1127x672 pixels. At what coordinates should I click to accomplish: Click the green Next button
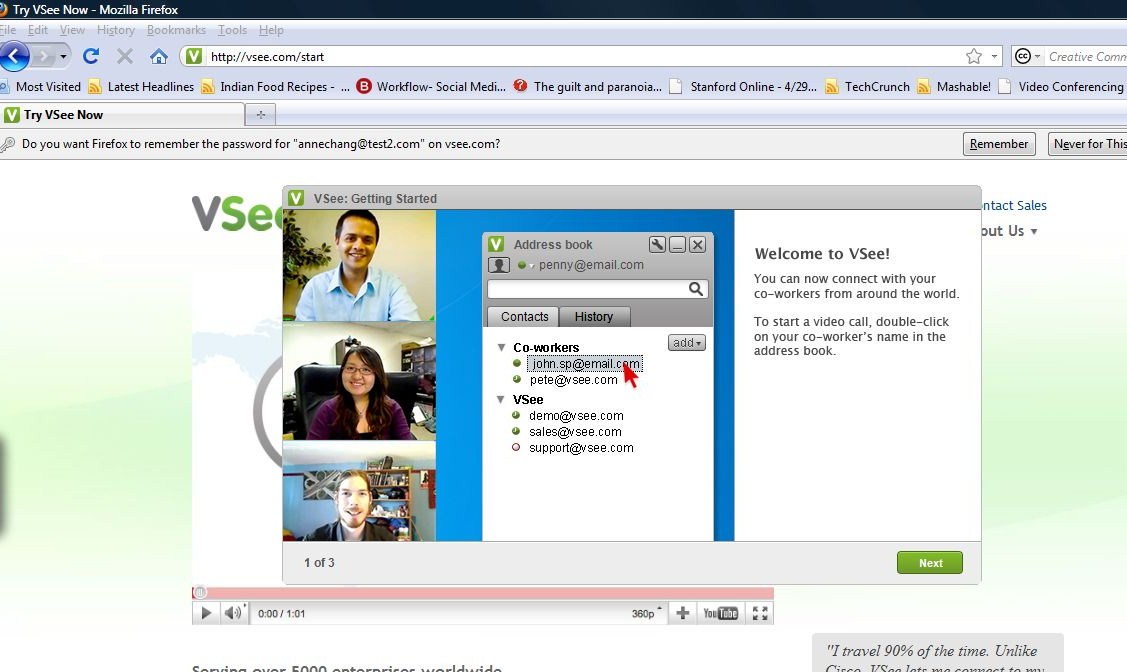pos(929,563)
